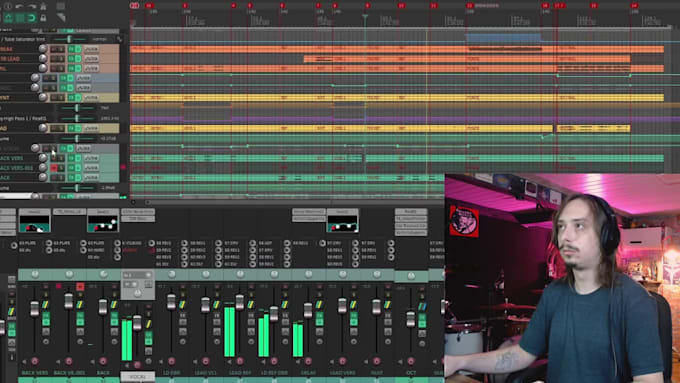Image resolution: width=680 pixels, height=383 pixels.
Task: Click the FX slot on the BACK VR-RES mixer strip
Action: click(x=69, y=212)
